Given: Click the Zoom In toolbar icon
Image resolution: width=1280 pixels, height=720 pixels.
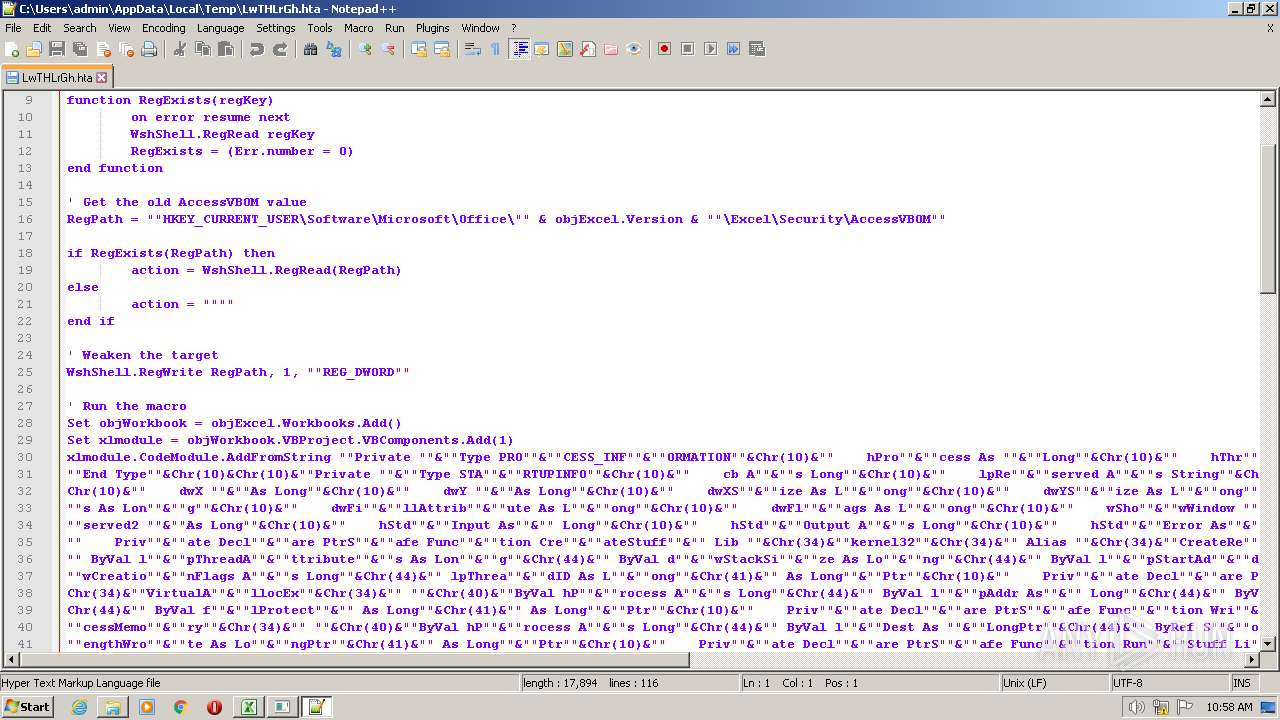Looking at the screenshot, I should 365,49.
